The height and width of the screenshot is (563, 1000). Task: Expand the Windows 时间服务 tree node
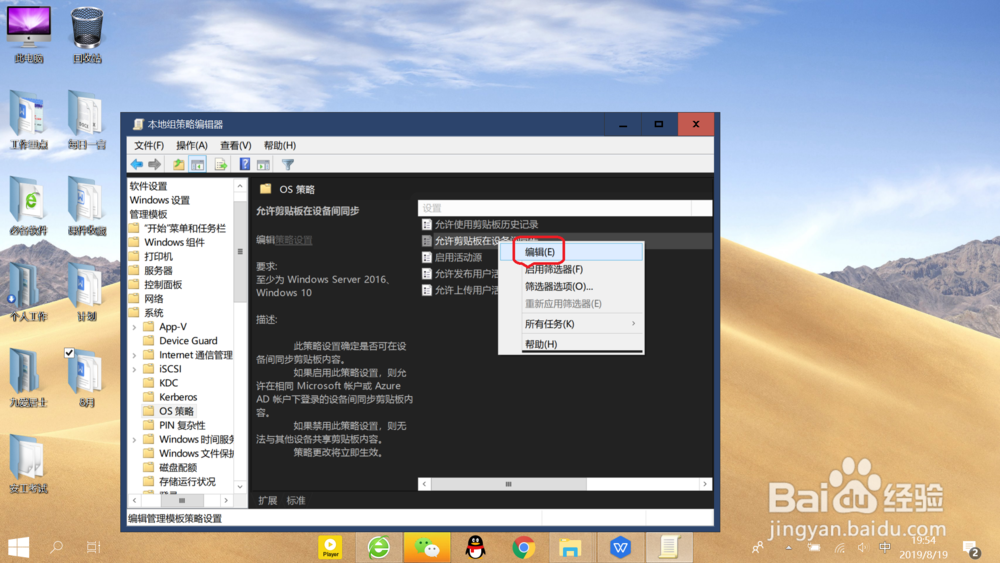[x=135, y=440]
